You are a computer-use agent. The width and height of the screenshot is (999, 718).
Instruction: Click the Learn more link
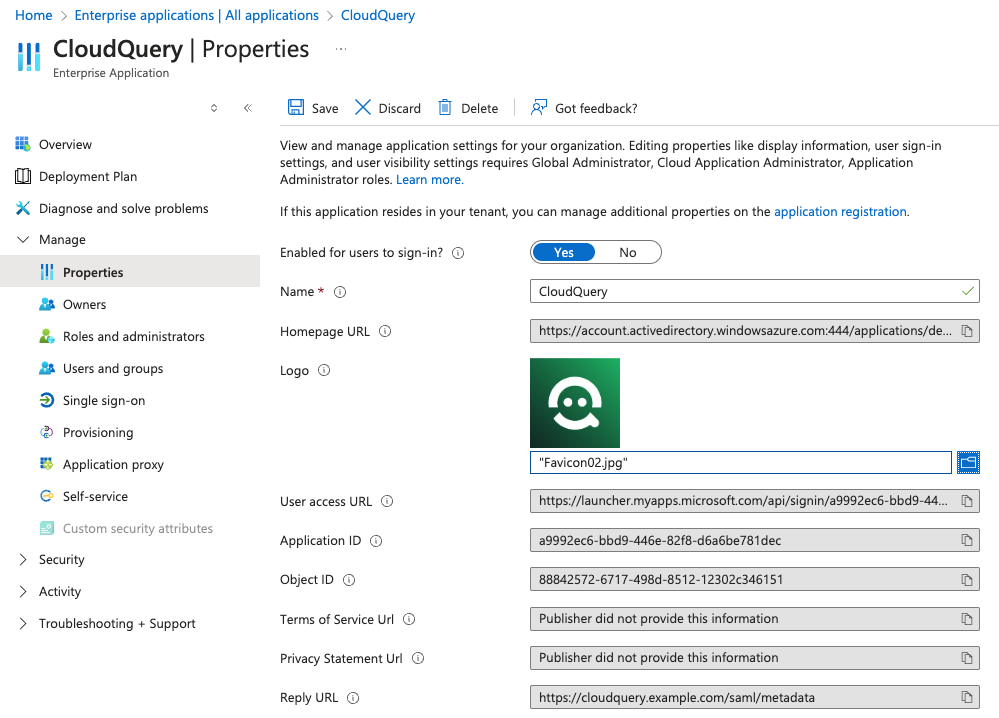(x=428, y=180)
